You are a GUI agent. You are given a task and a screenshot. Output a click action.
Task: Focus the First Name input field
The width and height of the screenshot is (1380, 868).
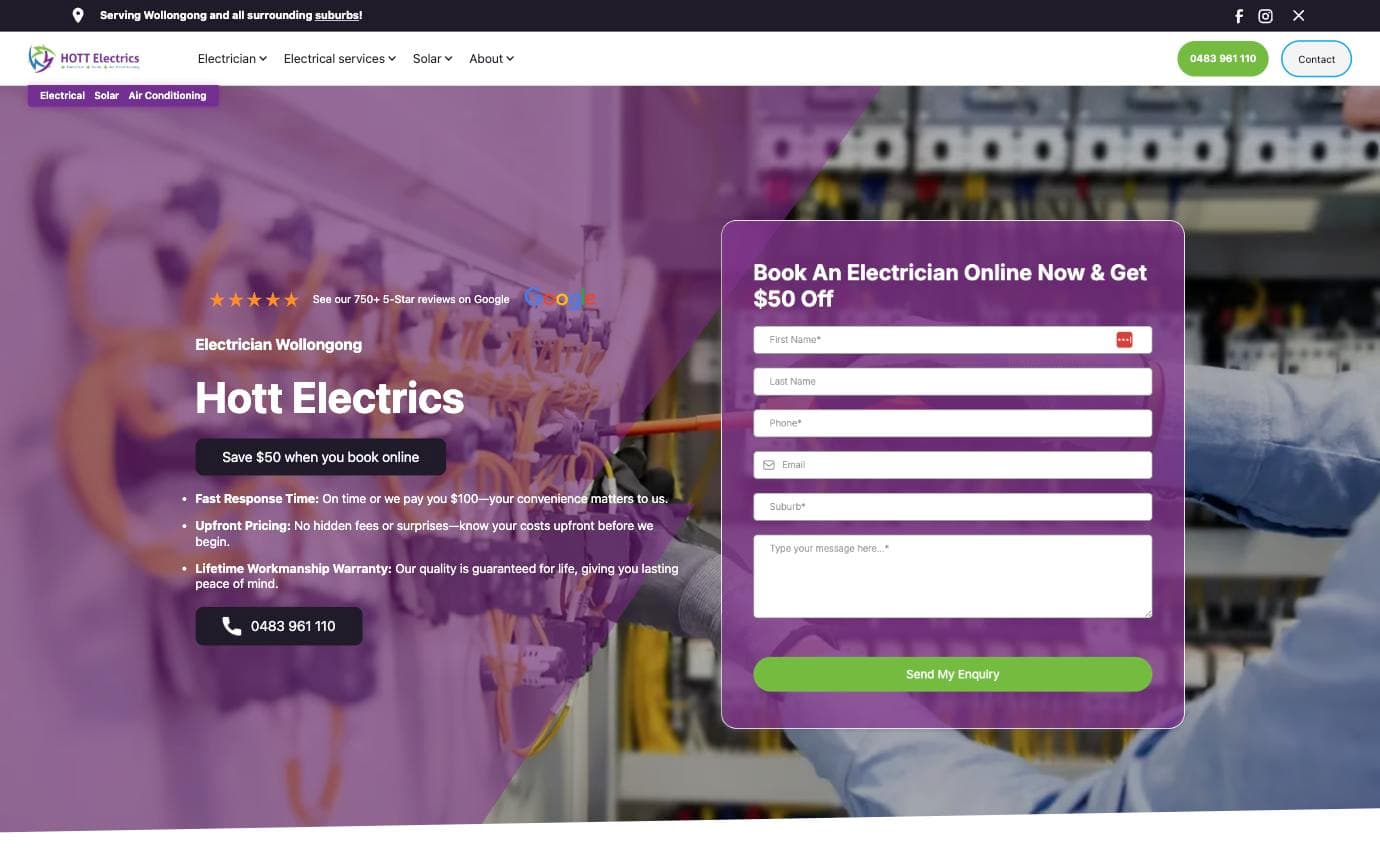click(x=952, y=340)
